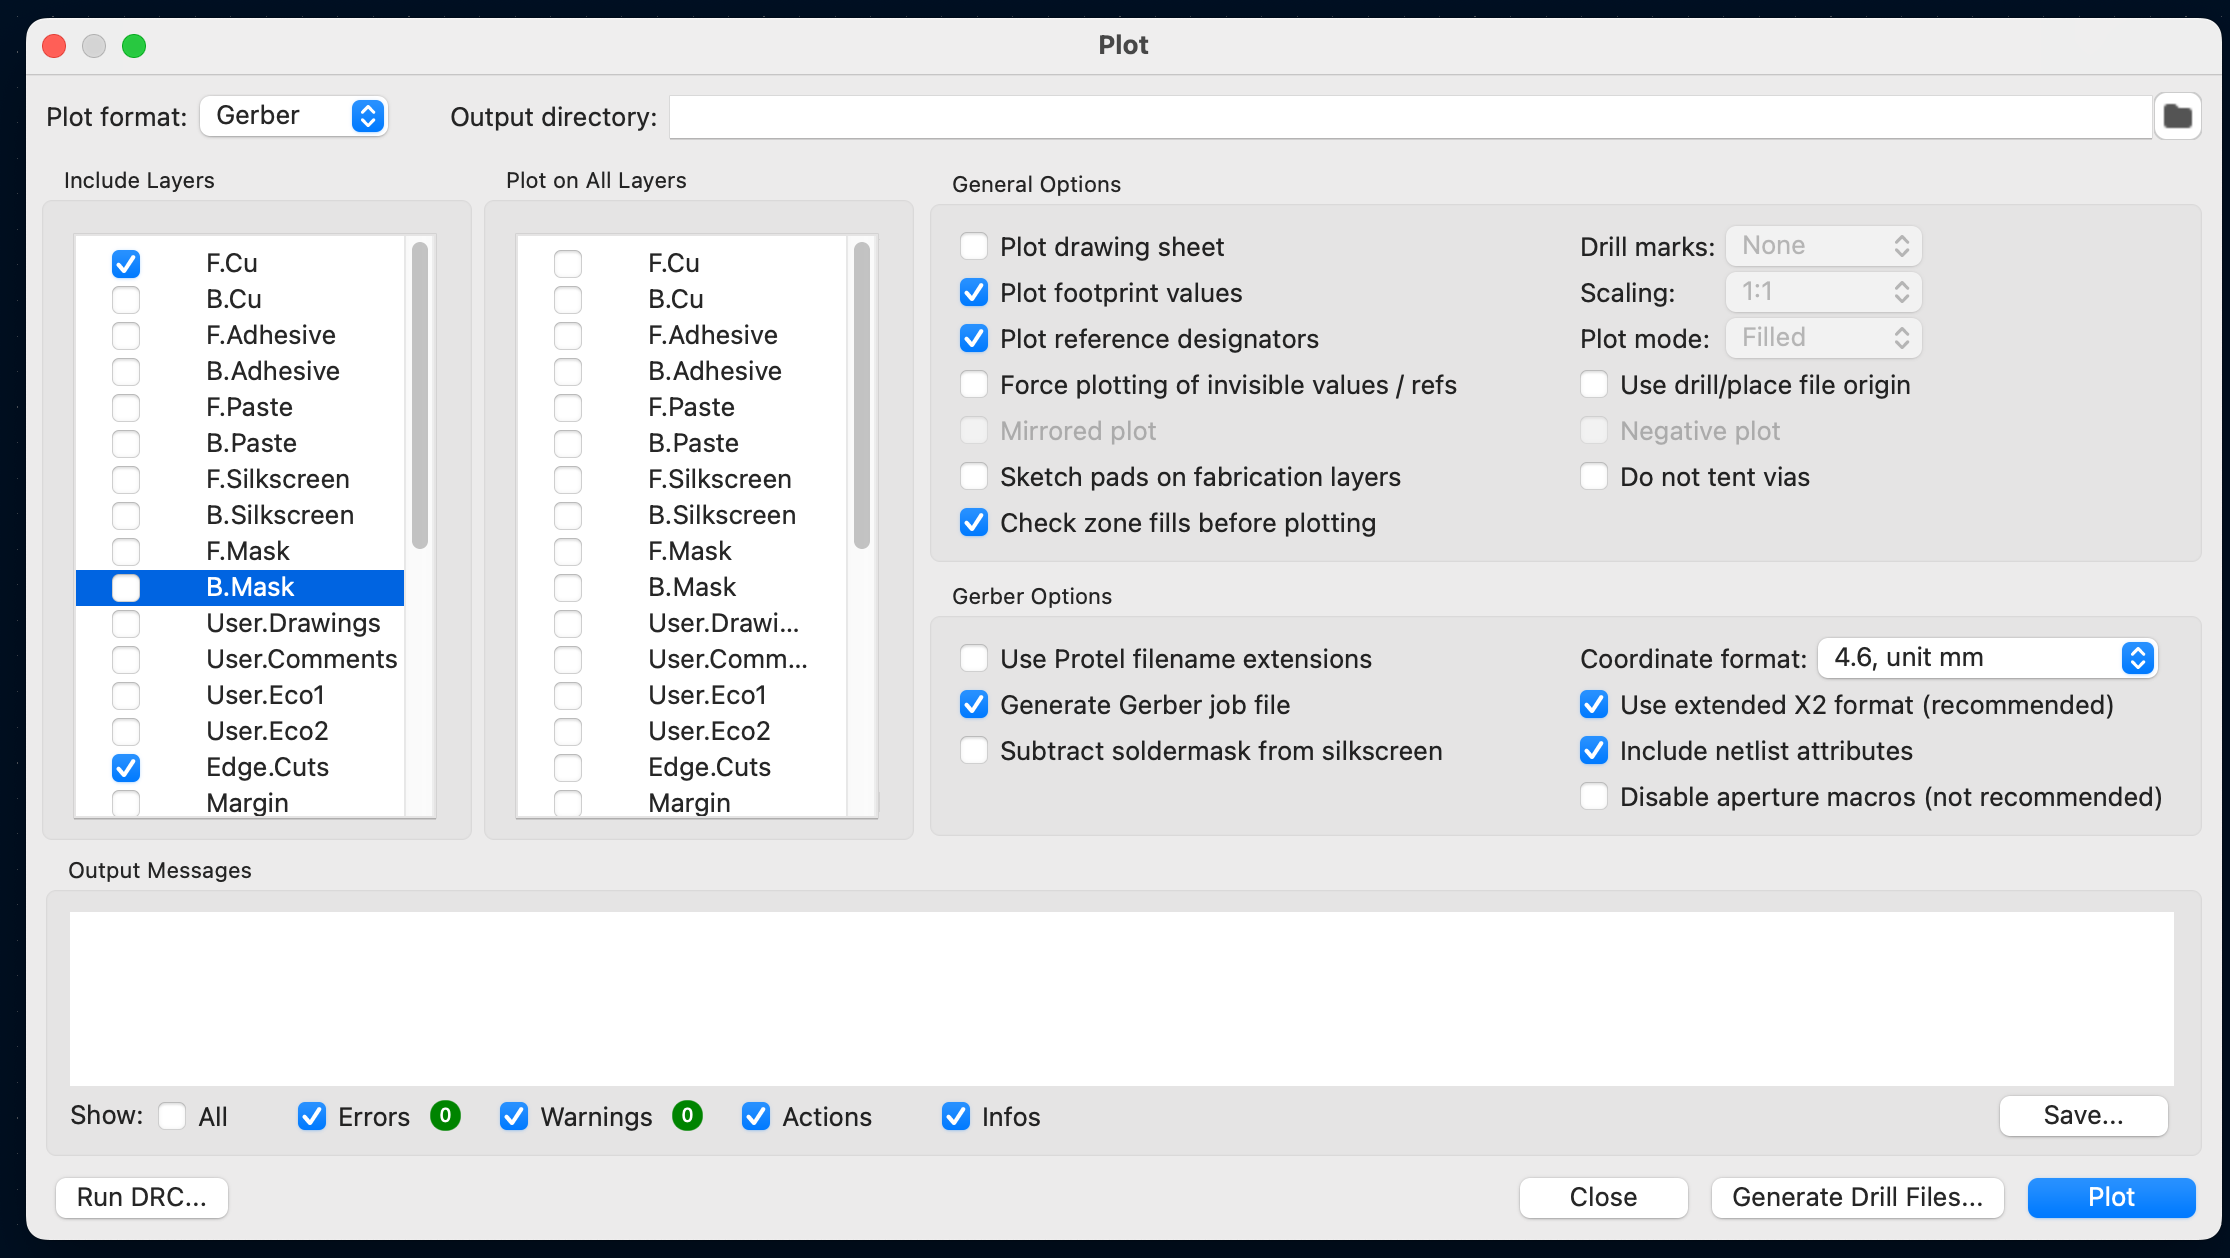
Task: Enable Subtract soldermask from silkscreen
Action: (974, 751)
